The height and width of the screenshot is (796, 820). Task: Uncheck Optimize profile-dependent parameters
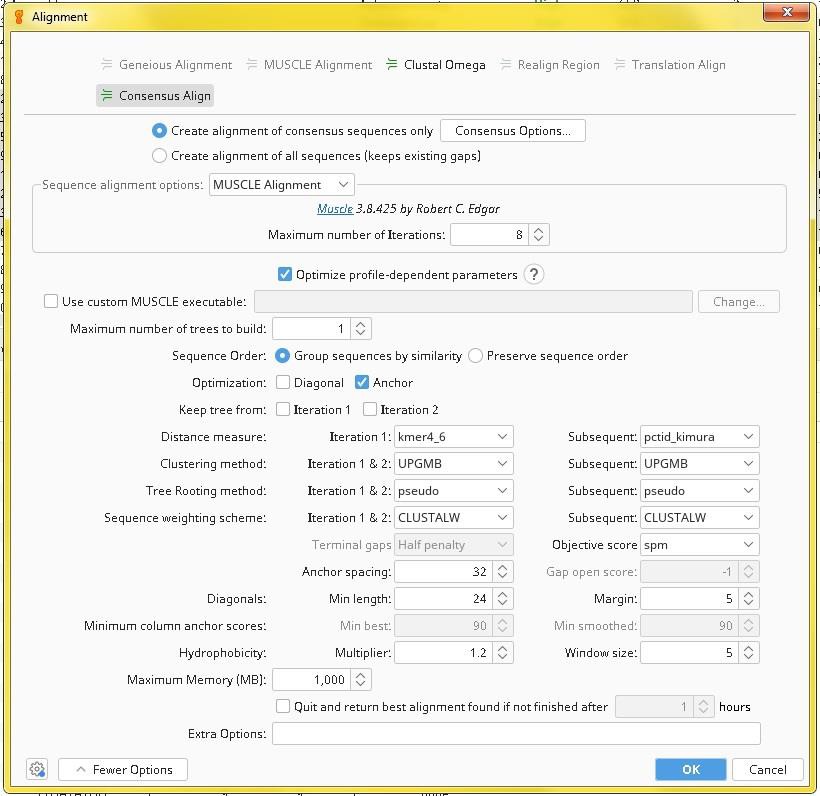285,274
